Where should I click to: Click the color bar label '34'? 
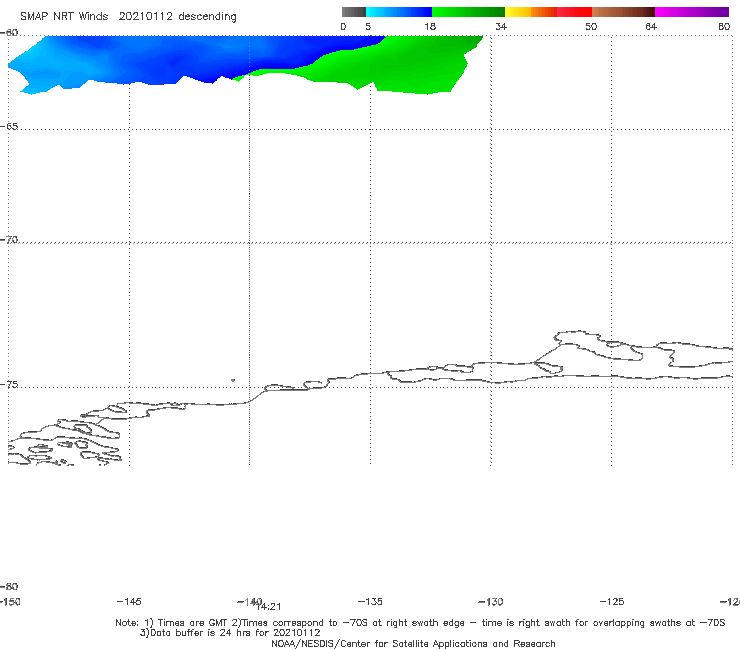pos(501,26)
